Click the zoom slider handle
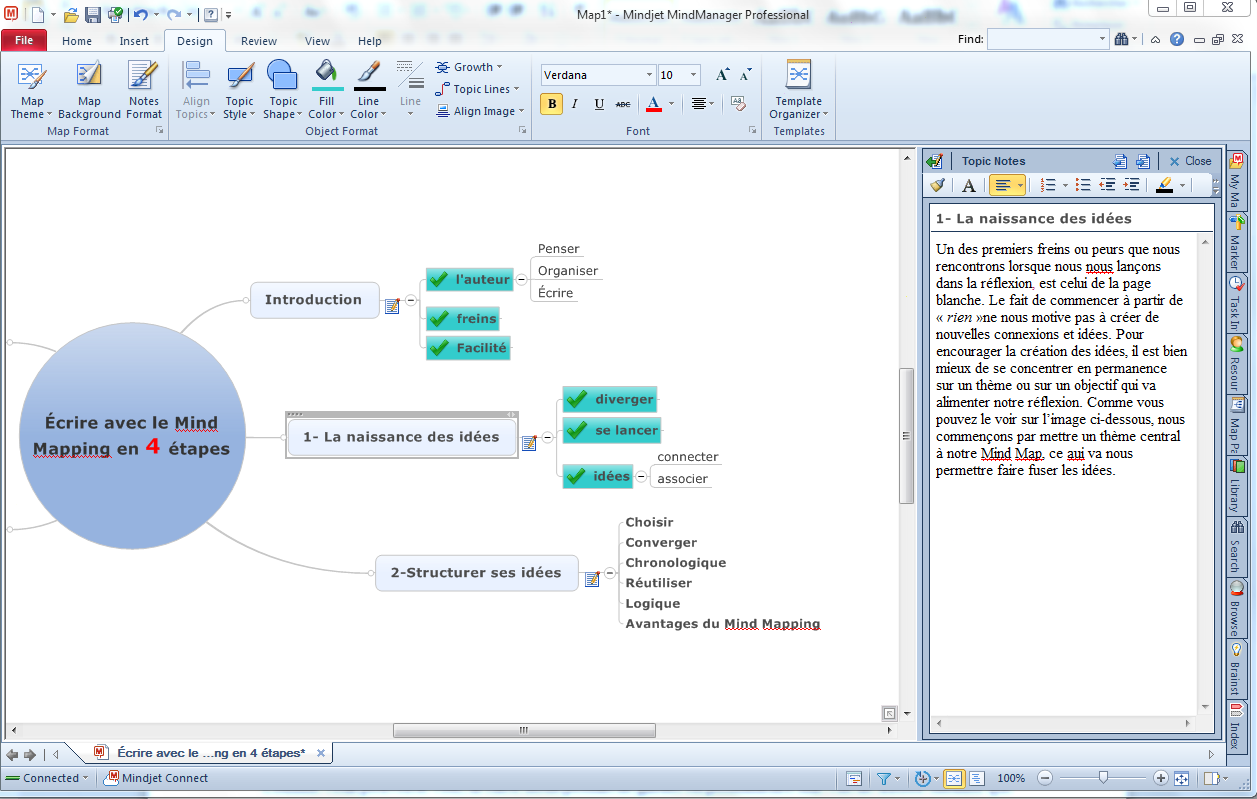Viewport: 1257px width, 799px height. pyautogui.click(x=1103, y=778)
